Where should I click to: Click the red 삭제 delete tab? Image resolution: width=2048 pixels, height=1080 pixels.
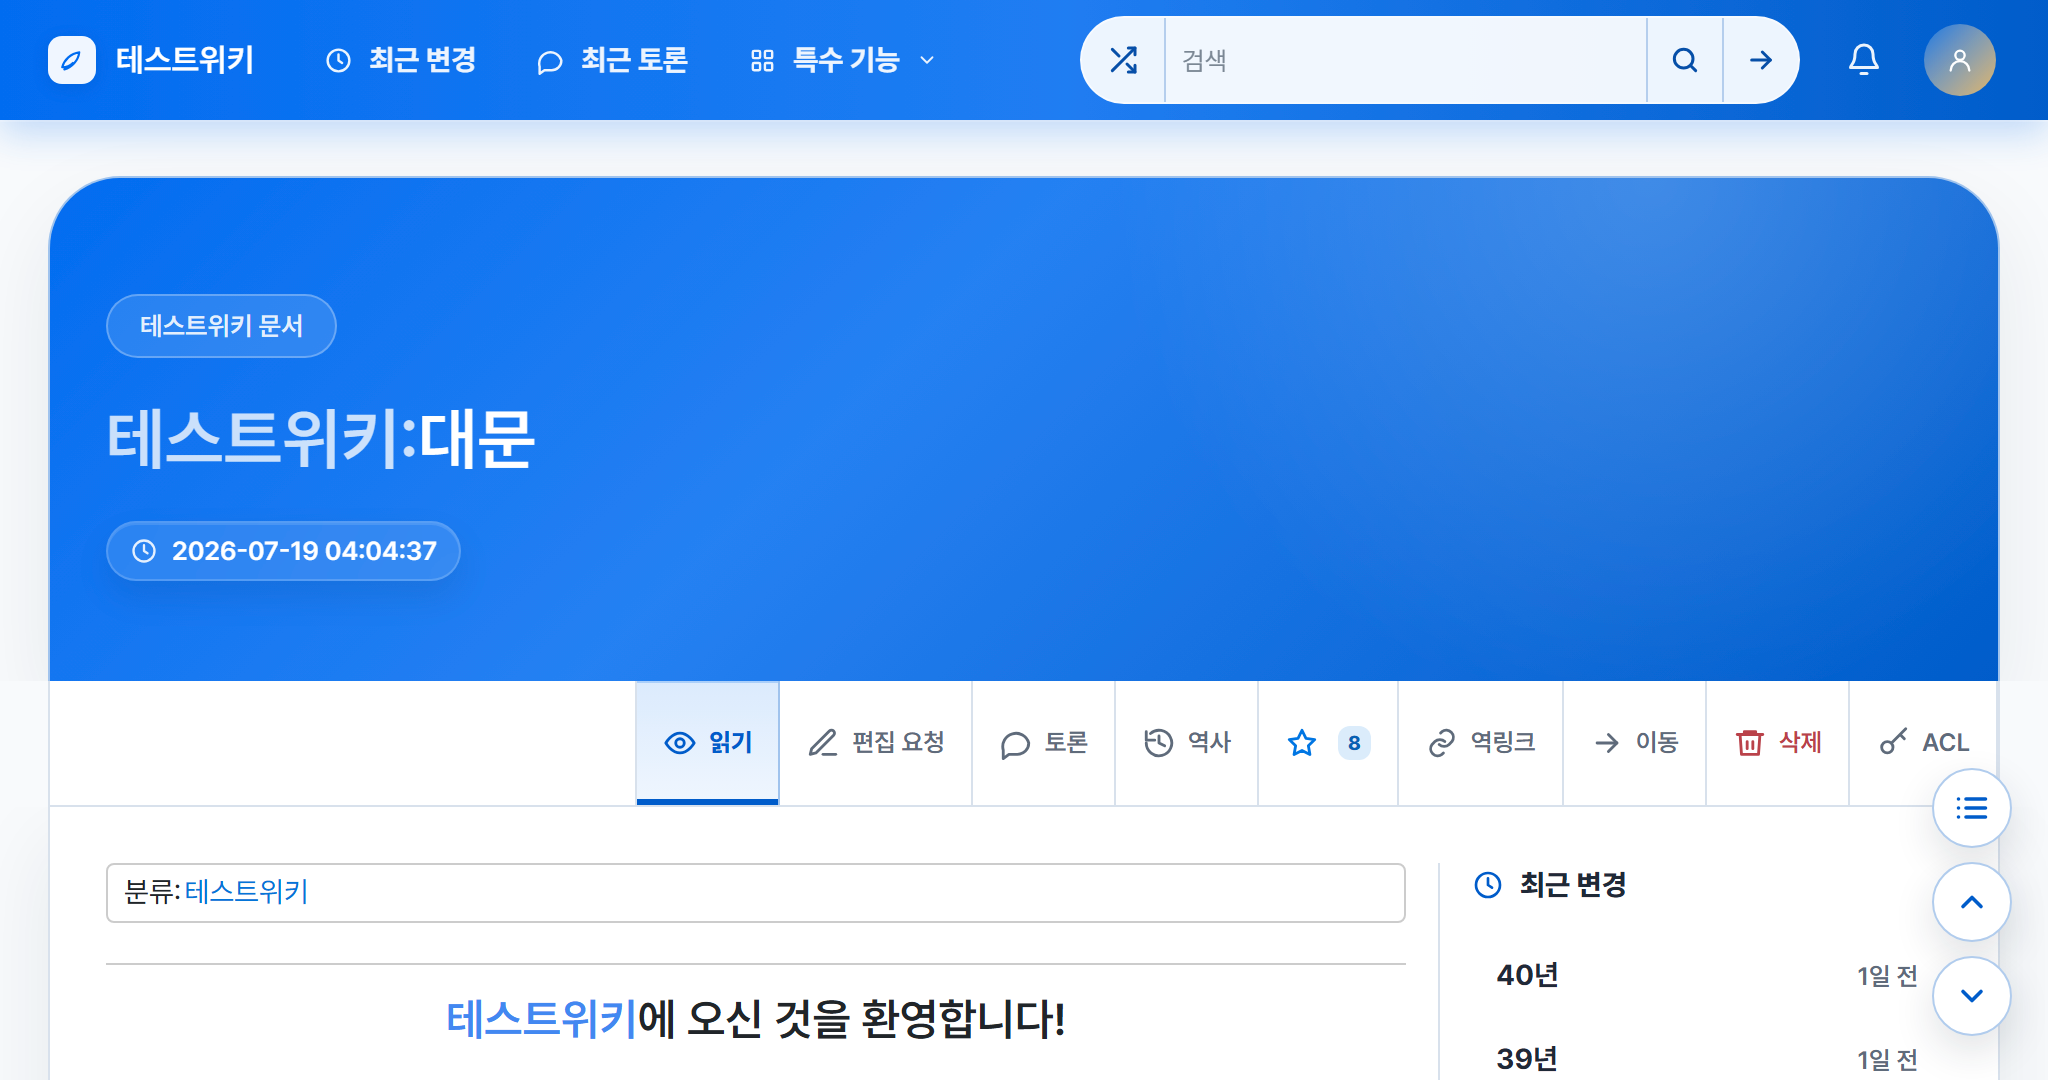click(x=1778, y=743)
